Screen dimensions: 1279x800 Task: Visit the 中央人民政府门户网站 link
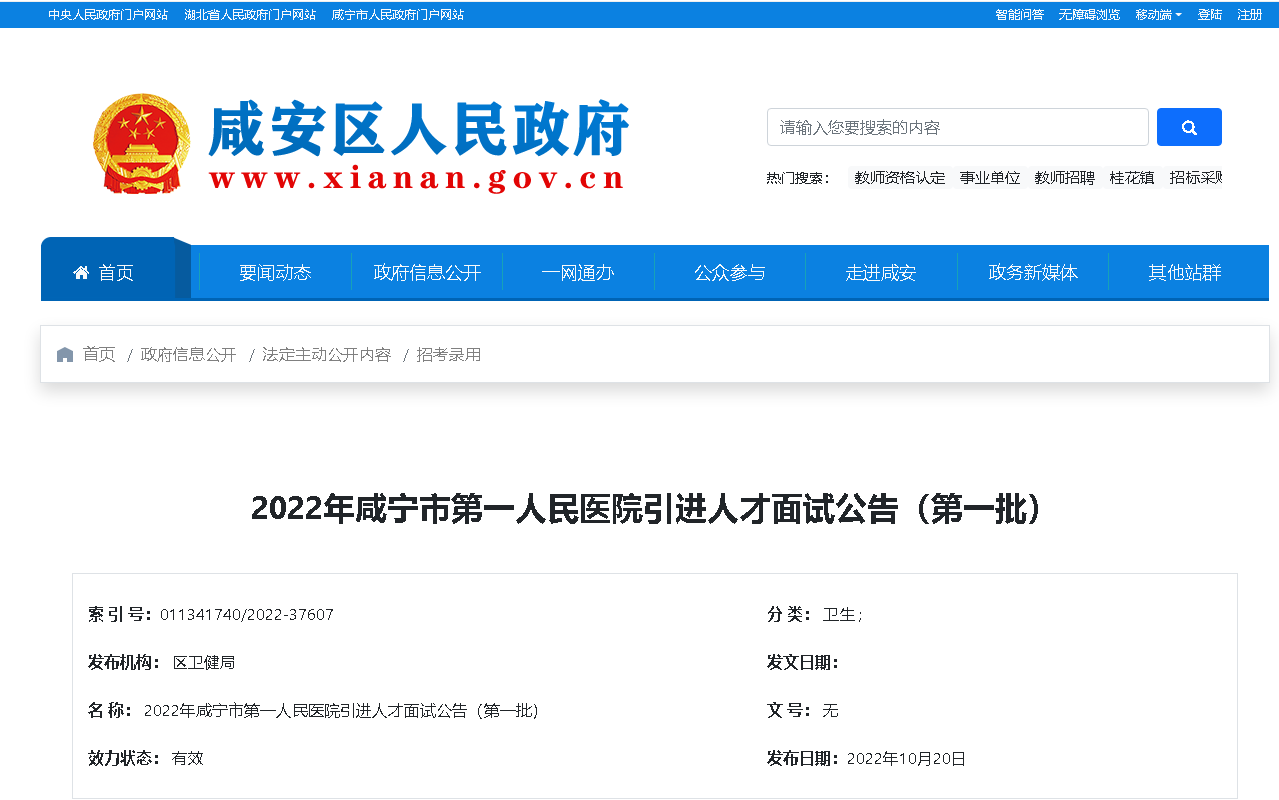tap(108, 15)
